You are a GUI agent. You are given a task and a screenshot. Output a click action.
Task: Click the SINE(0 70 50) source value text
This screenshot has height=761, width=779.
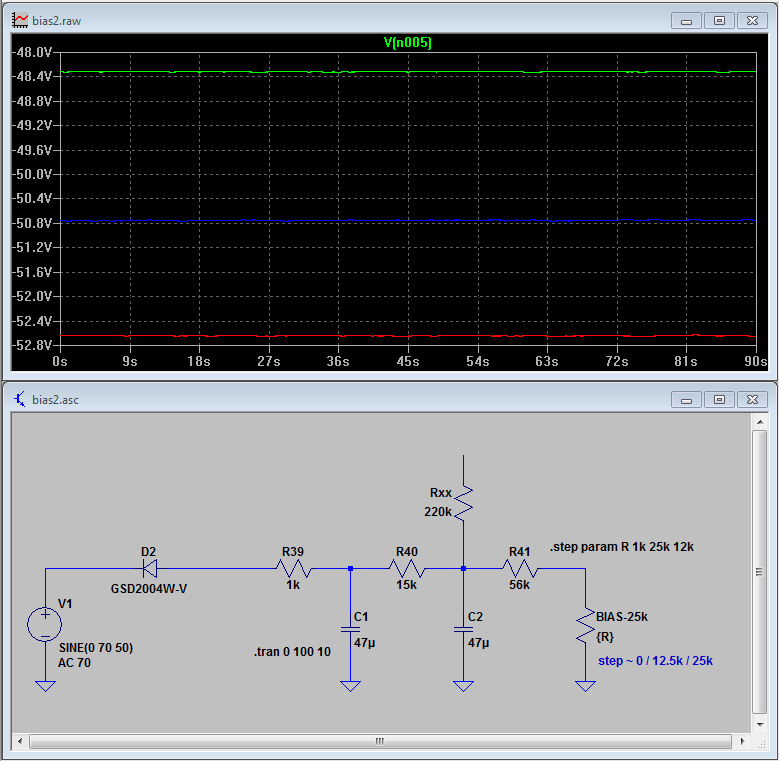pyautogui.click(x=96, y=647)
